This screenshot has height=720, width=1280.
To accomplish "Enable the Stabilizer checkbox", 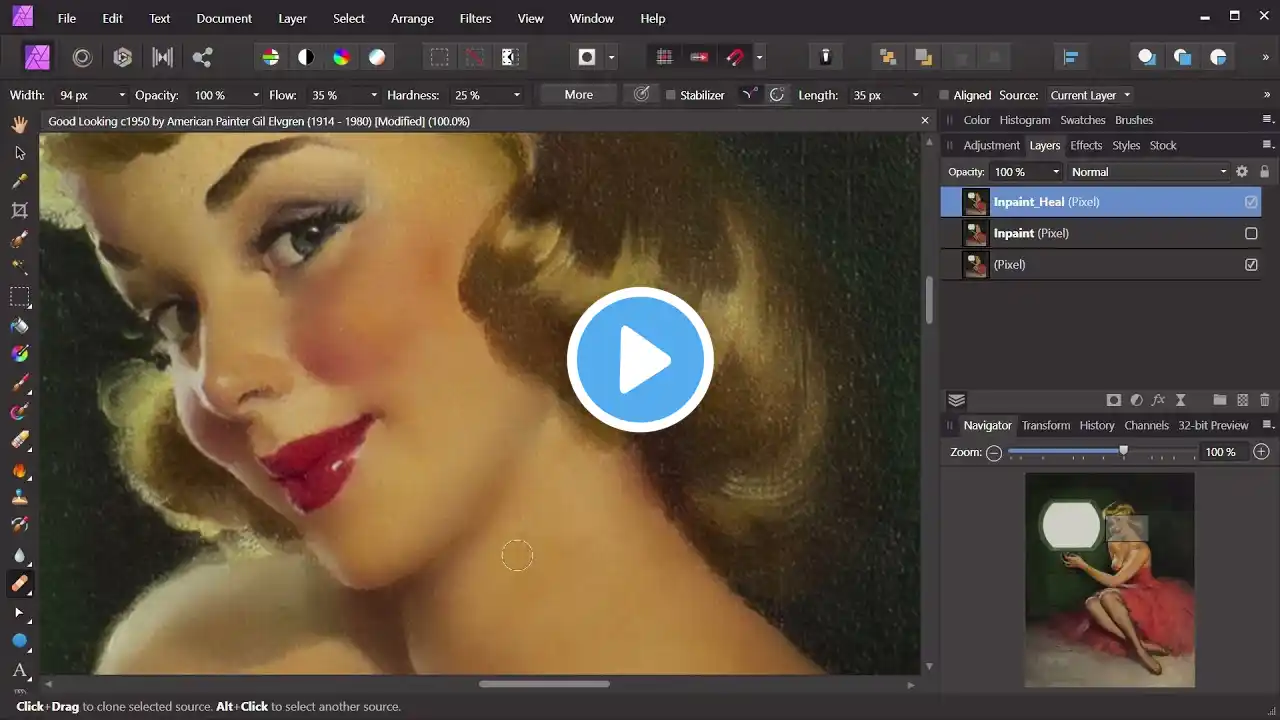I will pyautogui.click(x=671, y=95).
